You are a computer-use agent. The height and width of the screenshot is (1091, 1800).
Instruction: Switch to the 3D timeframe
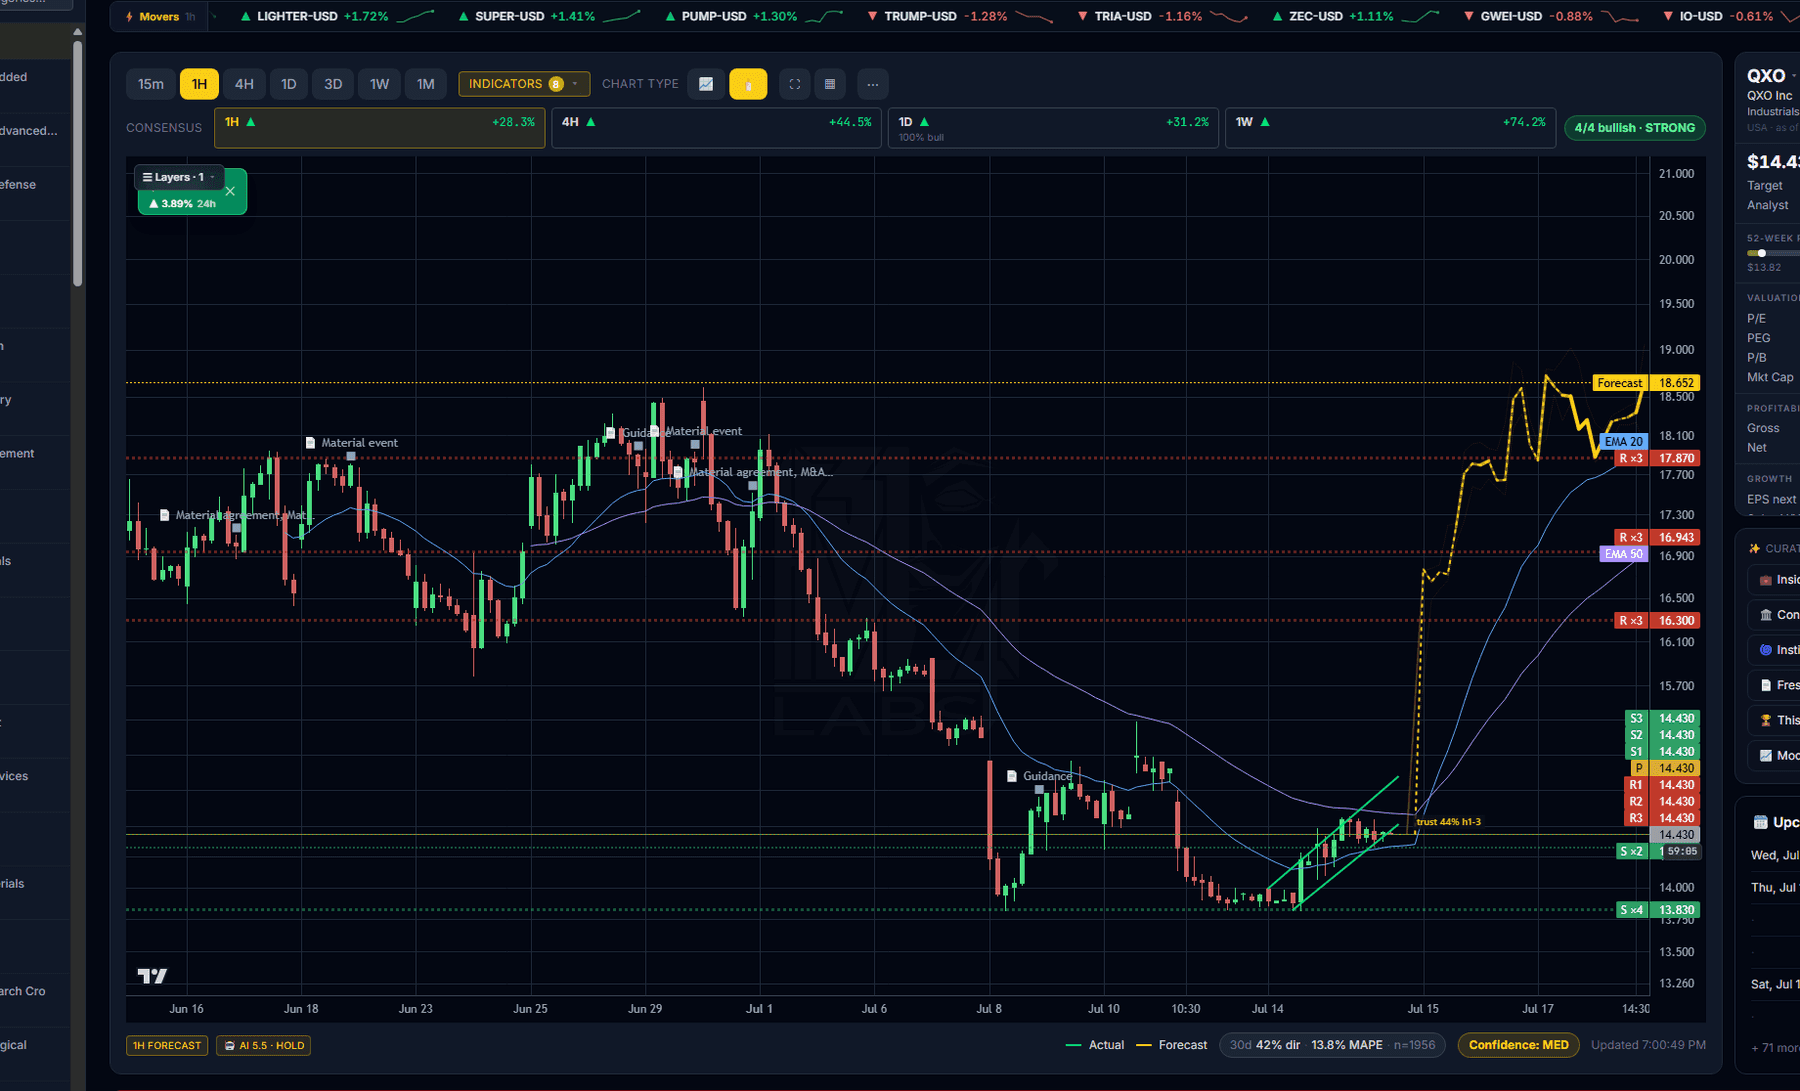tap(333, 84)
